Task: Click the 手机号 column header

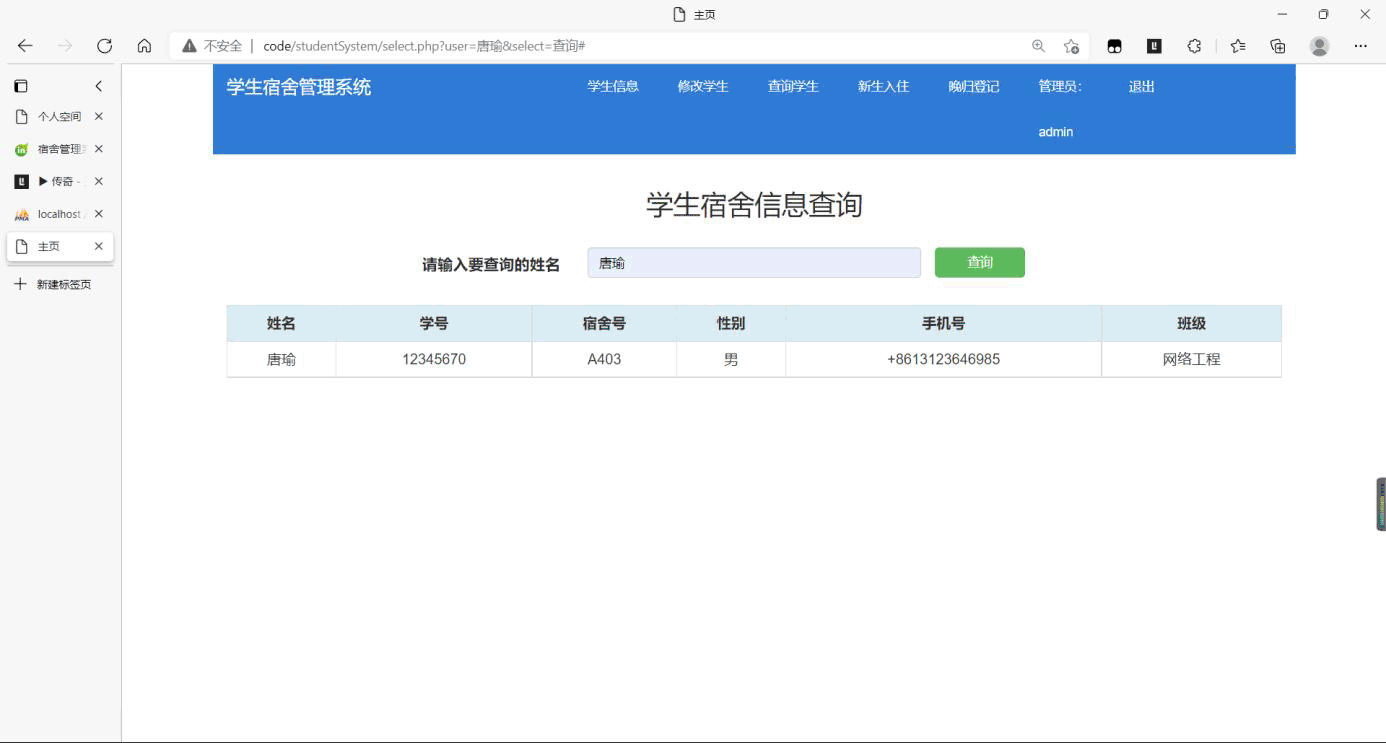Action: [x=943, y=323]
